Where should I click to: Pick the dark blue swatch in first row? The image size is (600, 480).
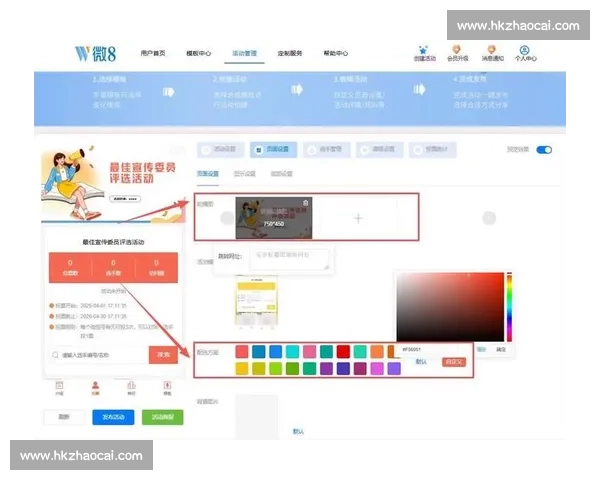pos(259,351)
